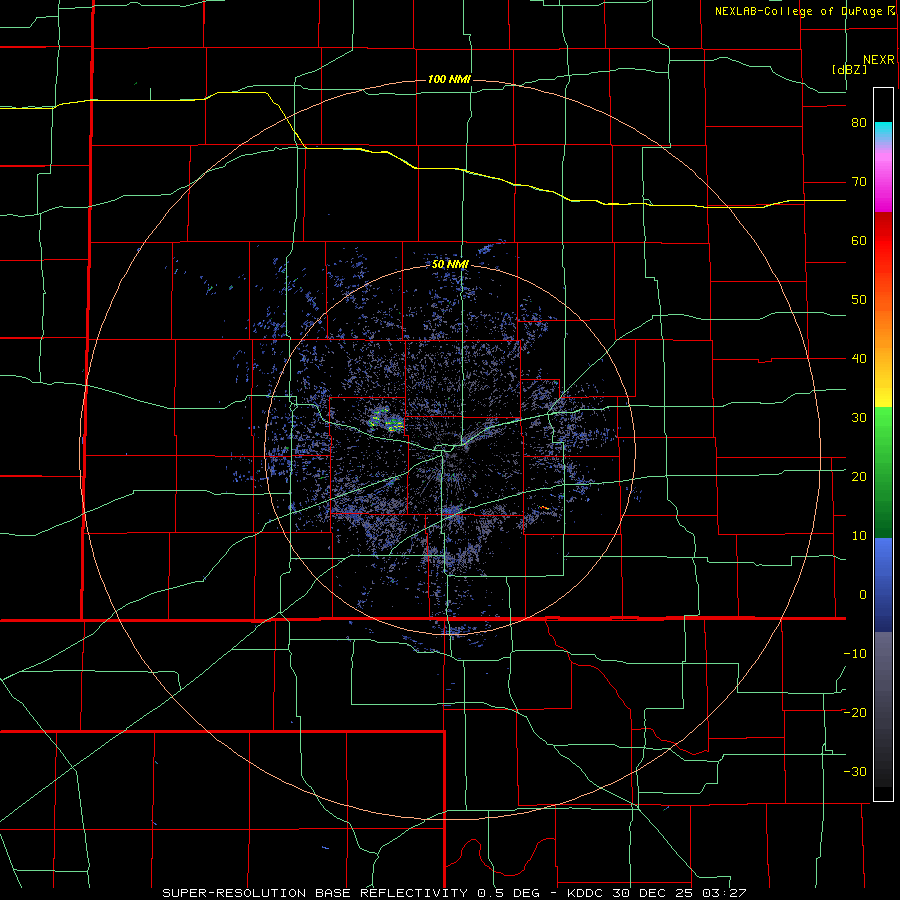Click the green-yellow echo cluster northwest of radar

point(387,421)
